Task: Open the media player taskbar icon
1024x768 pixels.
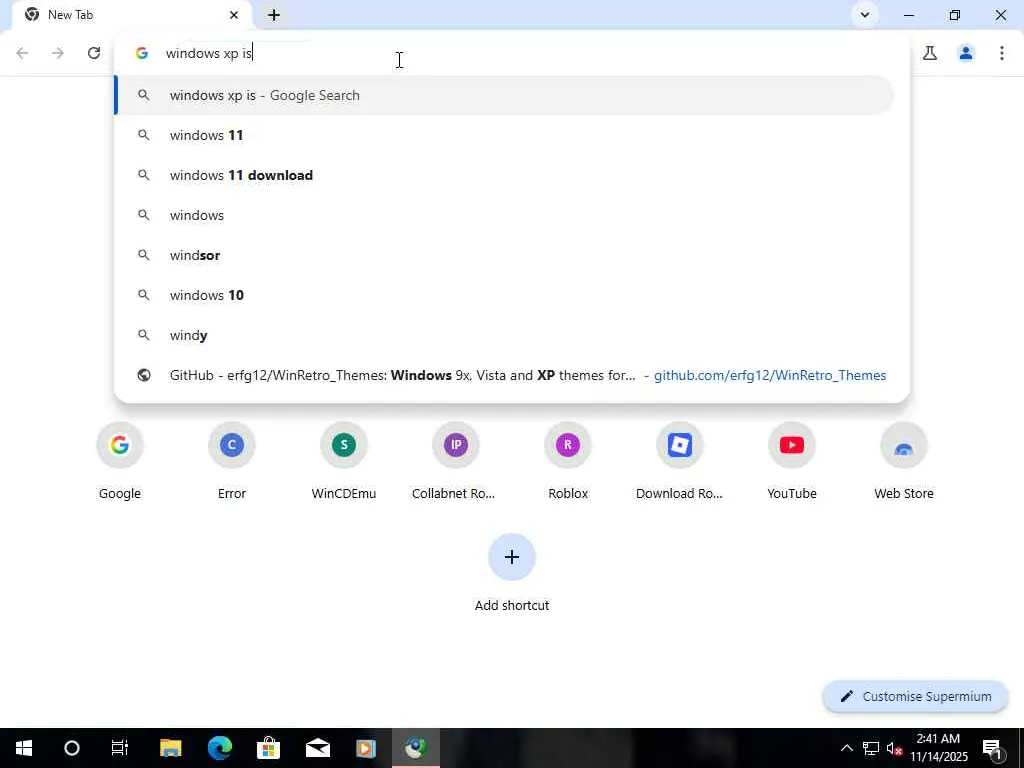Action: pyautogui.click(x=366, y=748)
